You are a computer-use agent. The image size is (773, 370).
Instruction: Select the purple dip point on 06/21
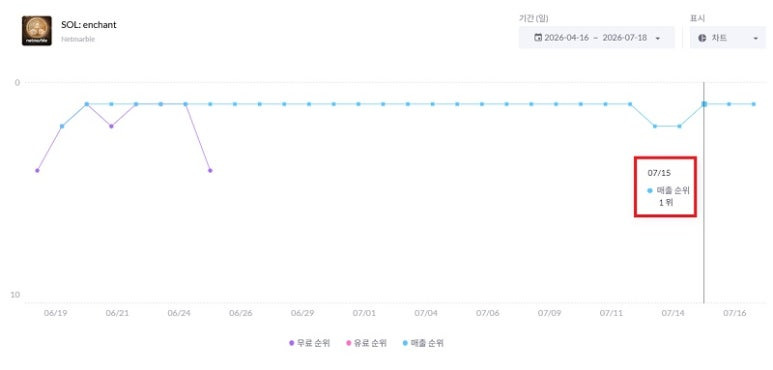click(111, 126)
